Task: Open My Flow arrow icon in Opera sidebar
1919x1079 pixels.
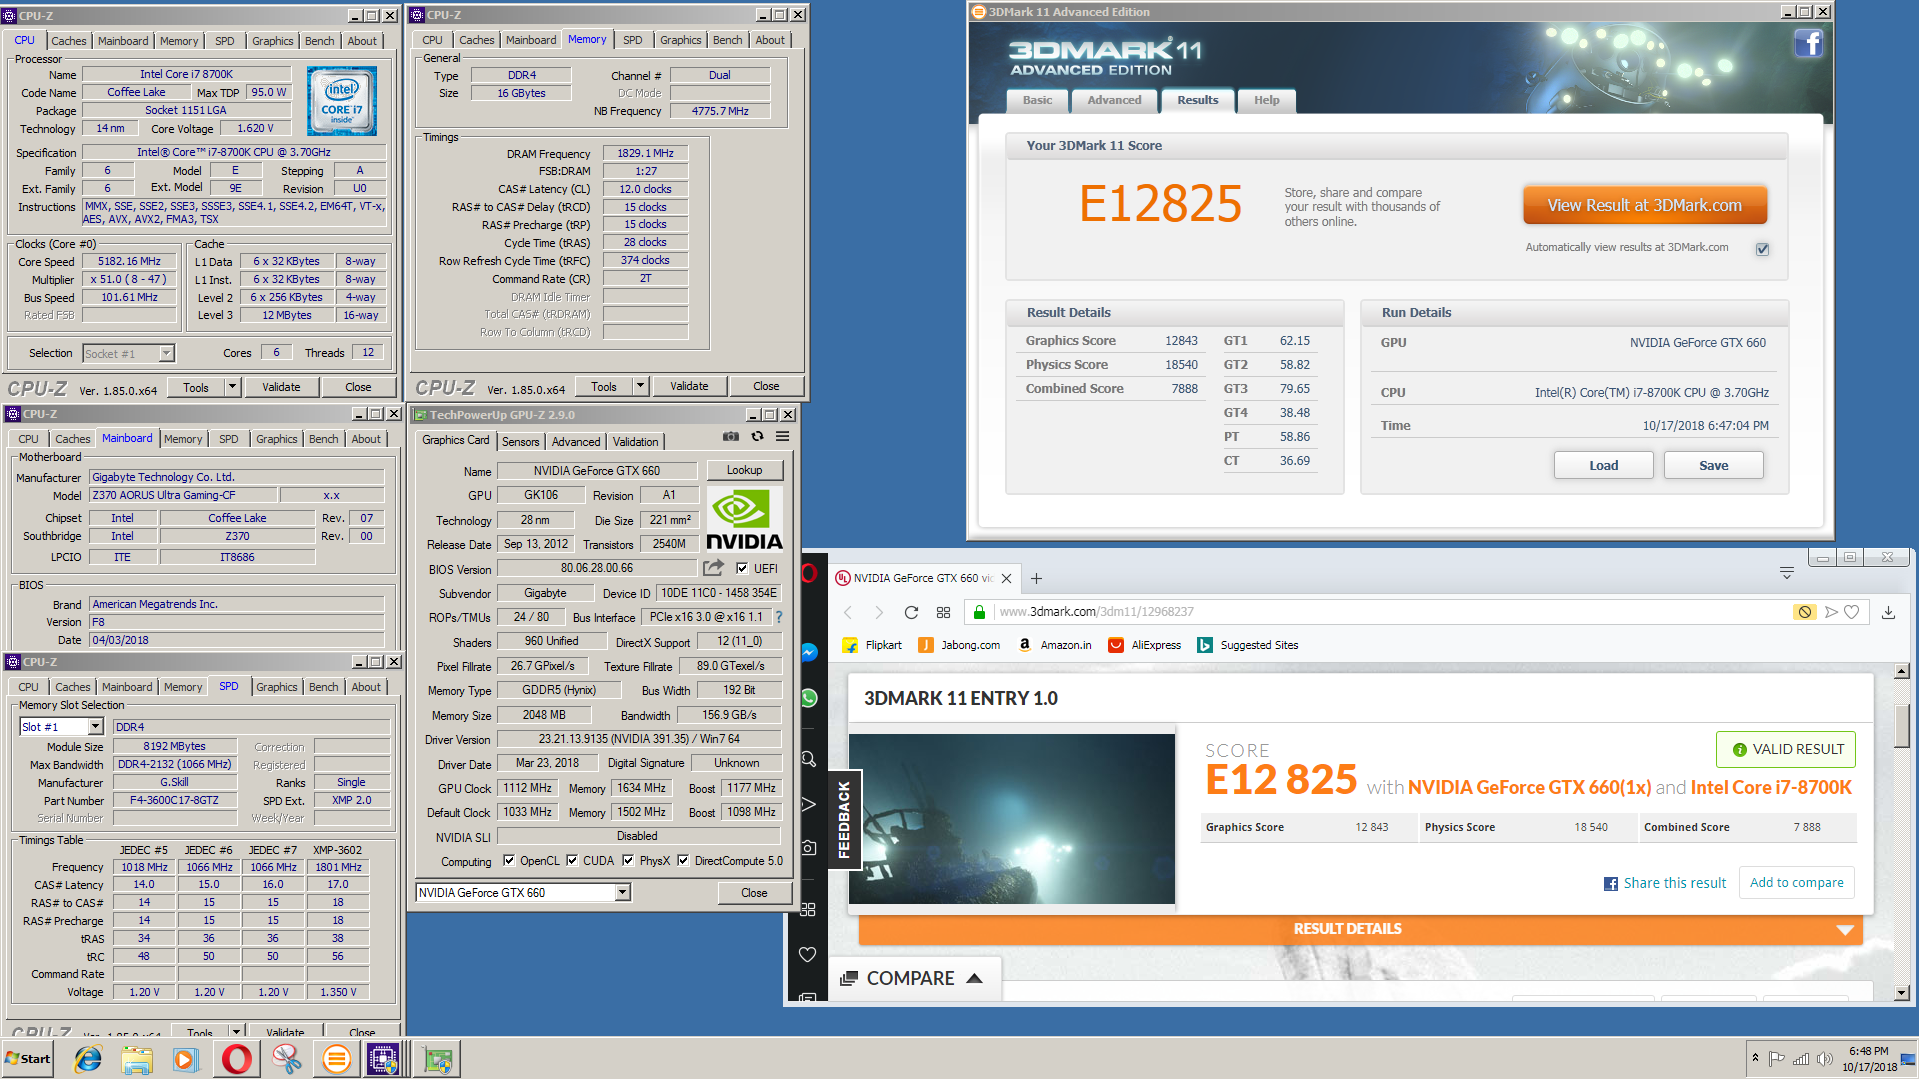Action: coord(809,804)
